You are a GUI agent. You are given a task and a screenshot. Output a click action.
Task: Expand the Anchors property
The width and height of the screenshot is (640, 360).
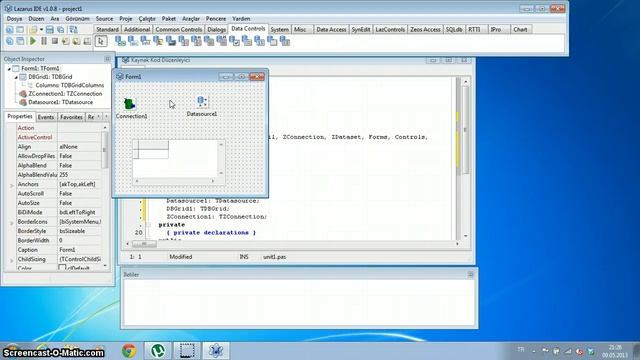point(12,185)
